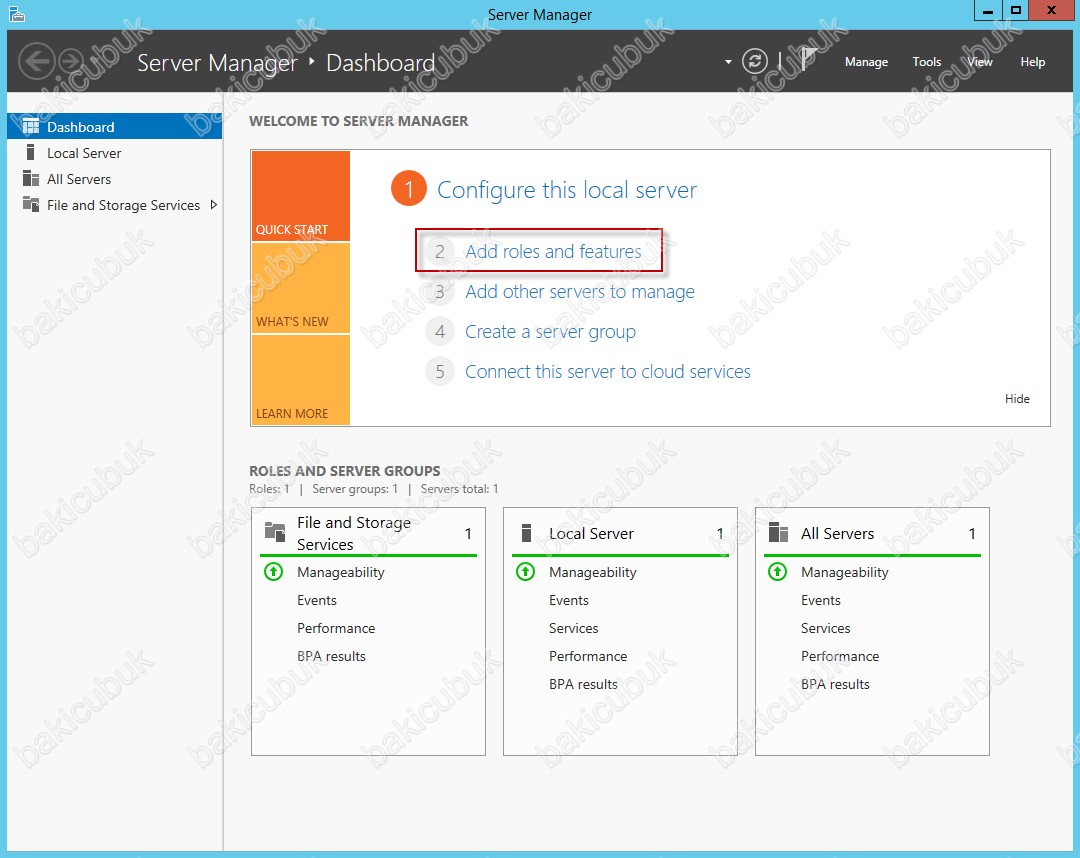Select Dashboard in the sidebar

[114, 127]
